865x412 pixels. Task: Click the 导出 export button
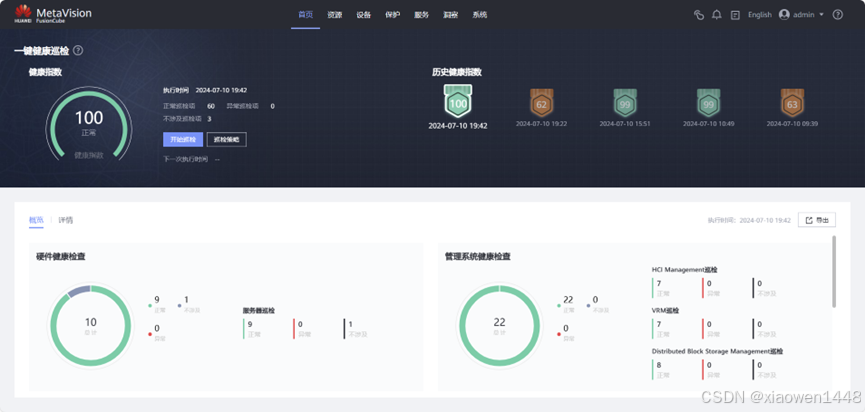[x=817, y=220]
